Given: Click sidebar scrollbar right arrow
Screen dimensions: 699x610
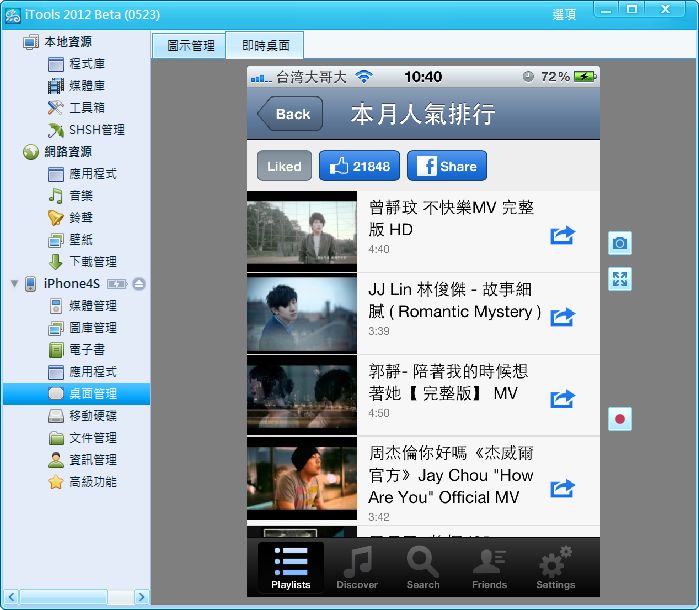Looking at the screenshot, I should pos(141,597).
